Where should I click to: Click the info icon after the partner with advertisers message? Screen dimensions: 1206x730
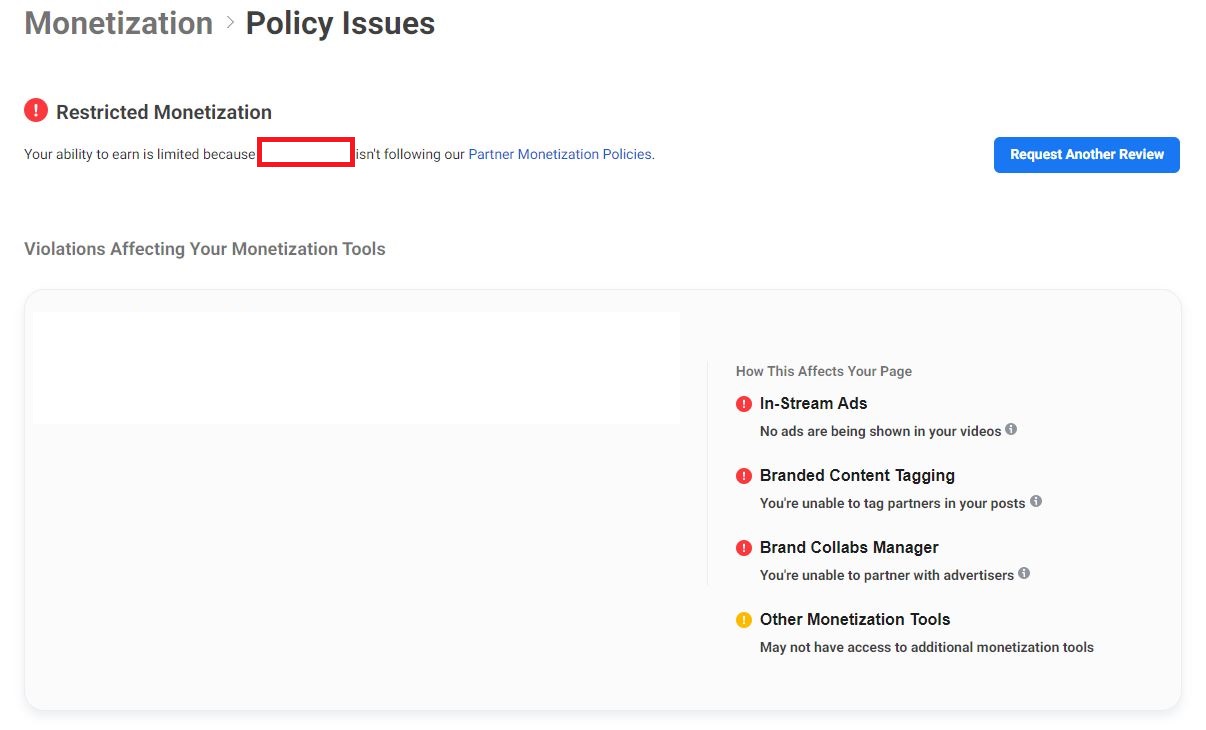tap(1024, 574)
